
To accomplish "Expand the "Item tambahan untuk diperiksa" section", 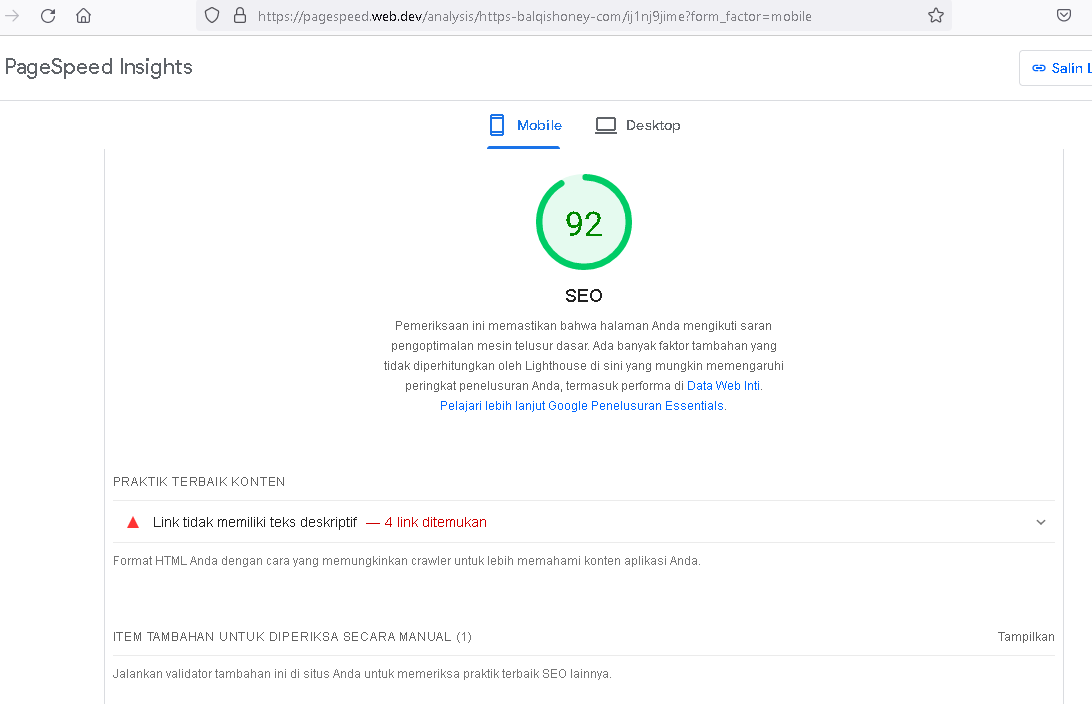I will coord(292,637).
